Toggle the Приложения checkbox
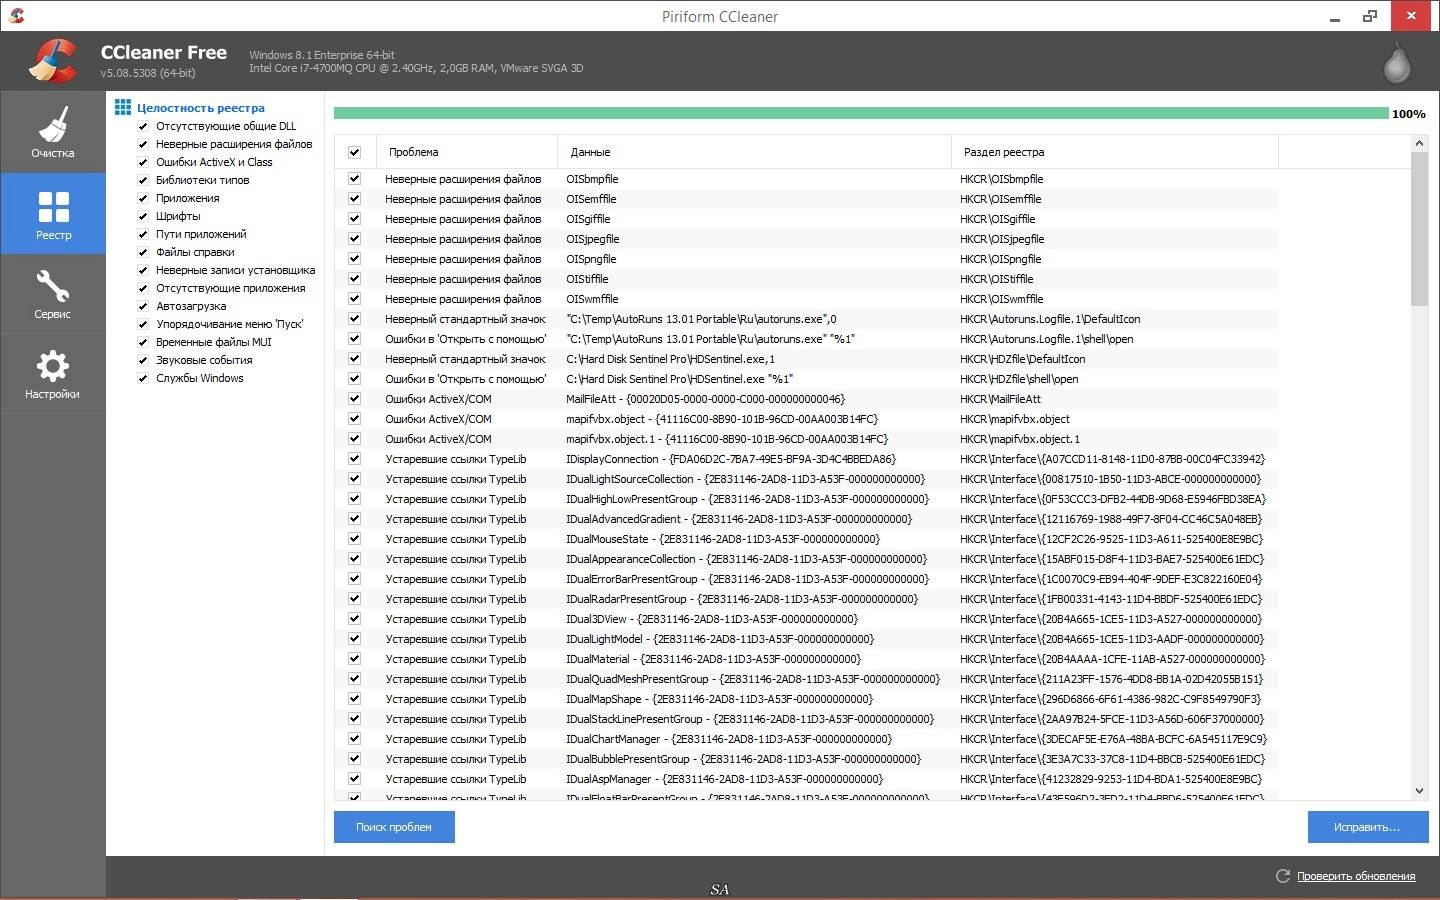 pos(143,198)
